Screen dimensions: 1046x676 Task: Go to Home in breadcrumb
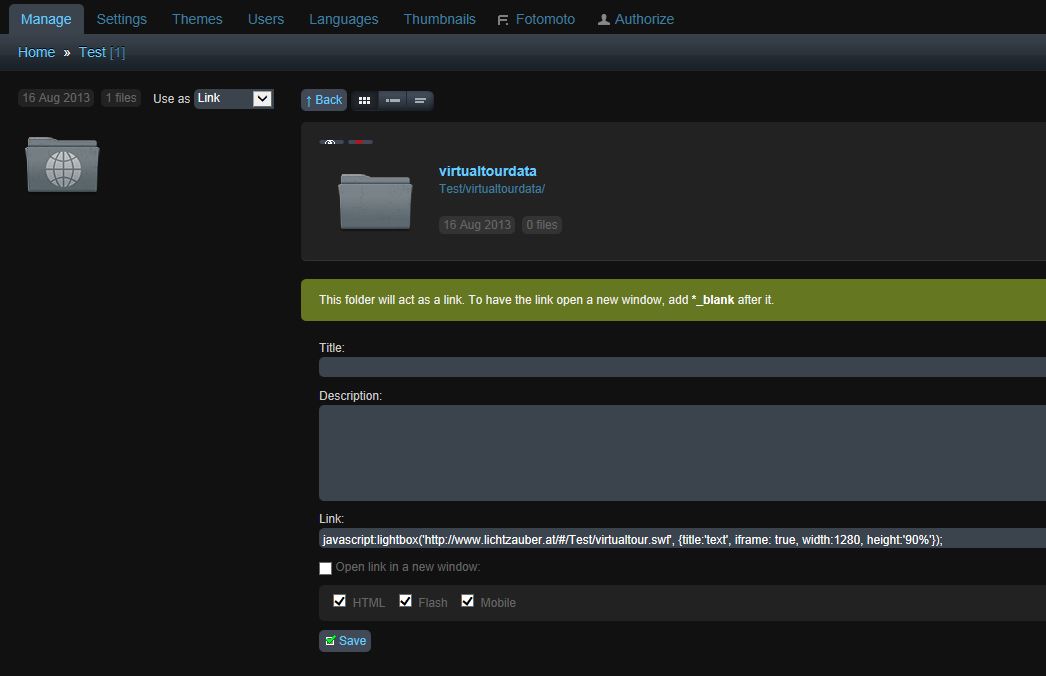(37, 52)
